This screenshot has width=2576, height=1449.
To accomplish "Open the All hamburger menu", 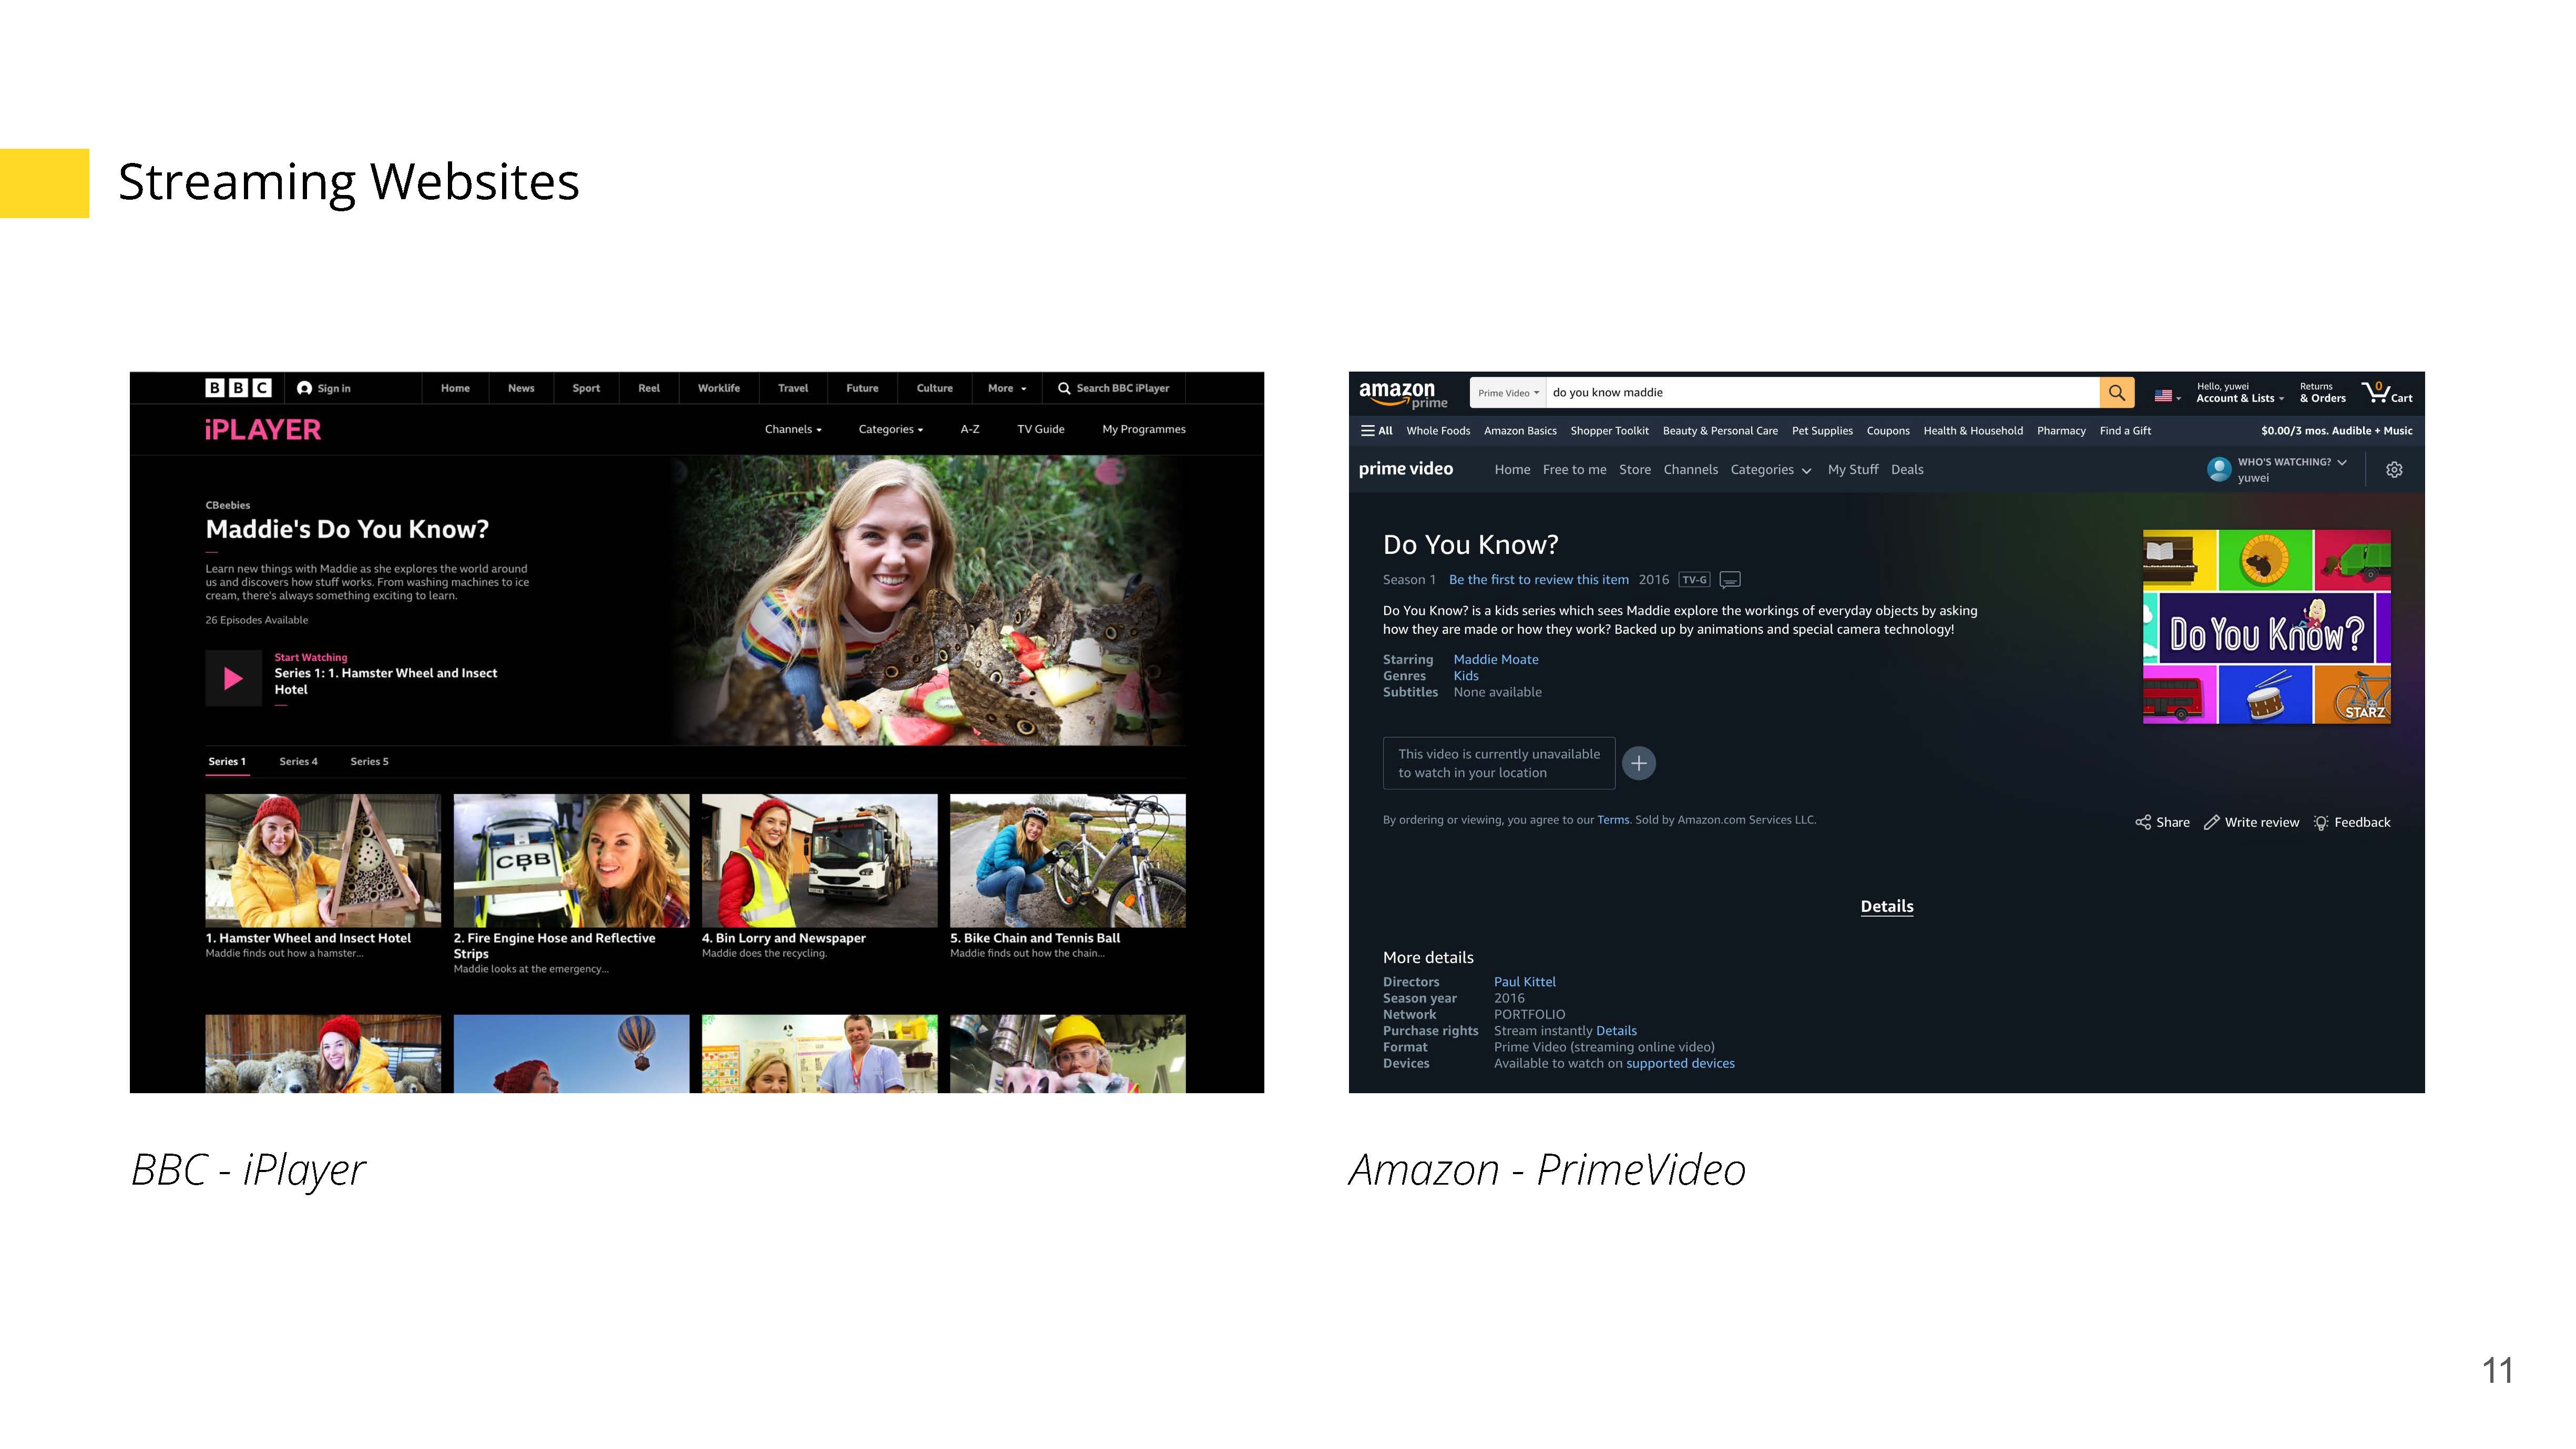I will pyautogui.click(x=1376, y=431).
